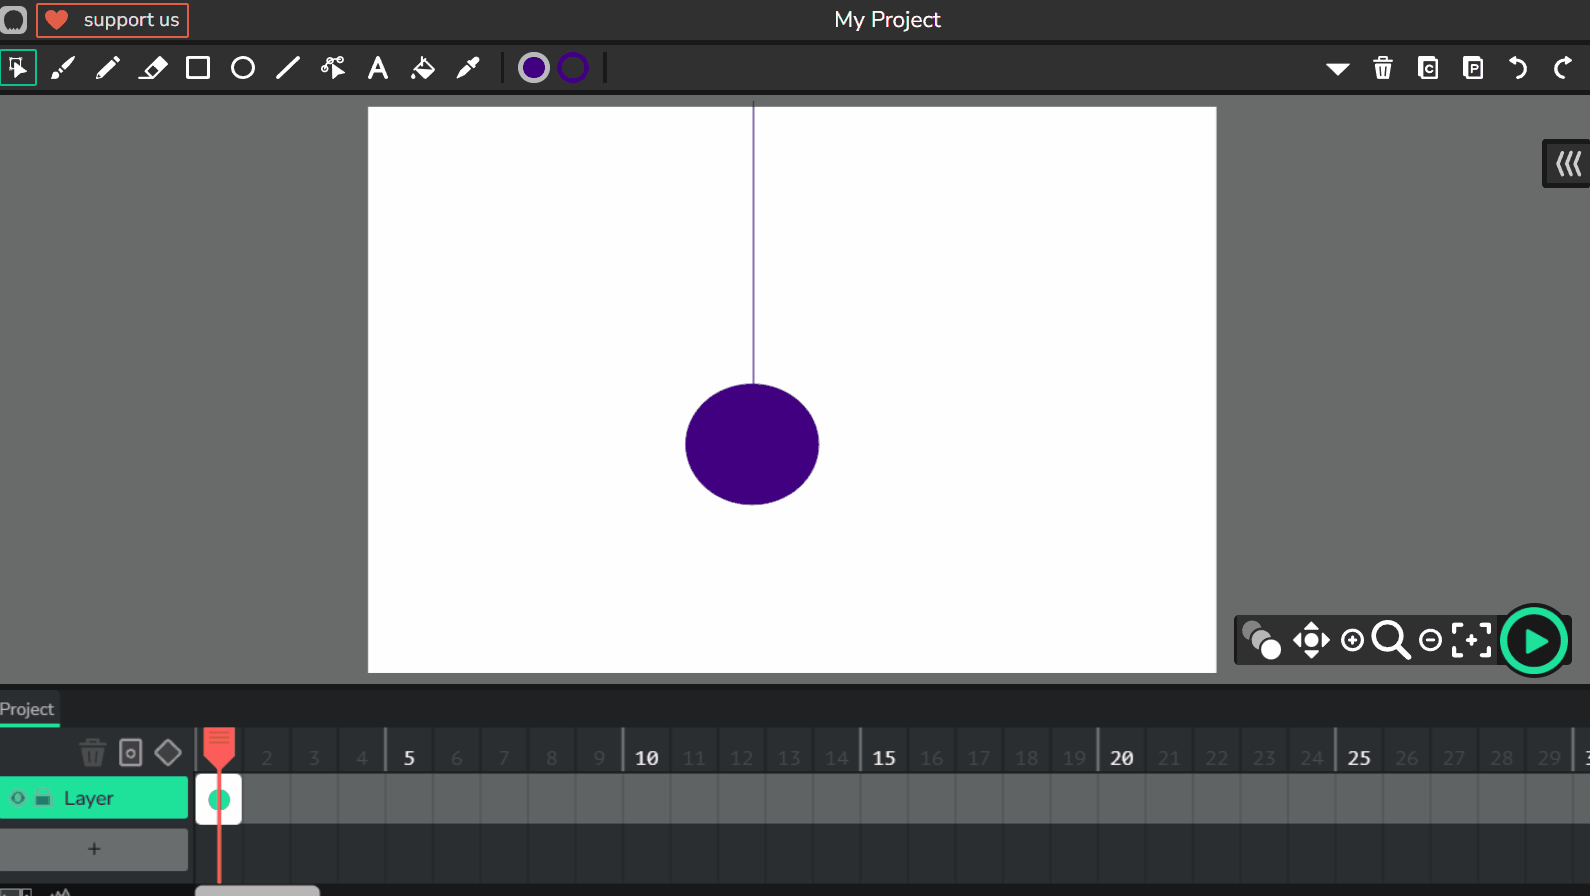The image size is (1590, 896).
Task: Select the Eyedropper tool
Action: click(x=468, y=68)
